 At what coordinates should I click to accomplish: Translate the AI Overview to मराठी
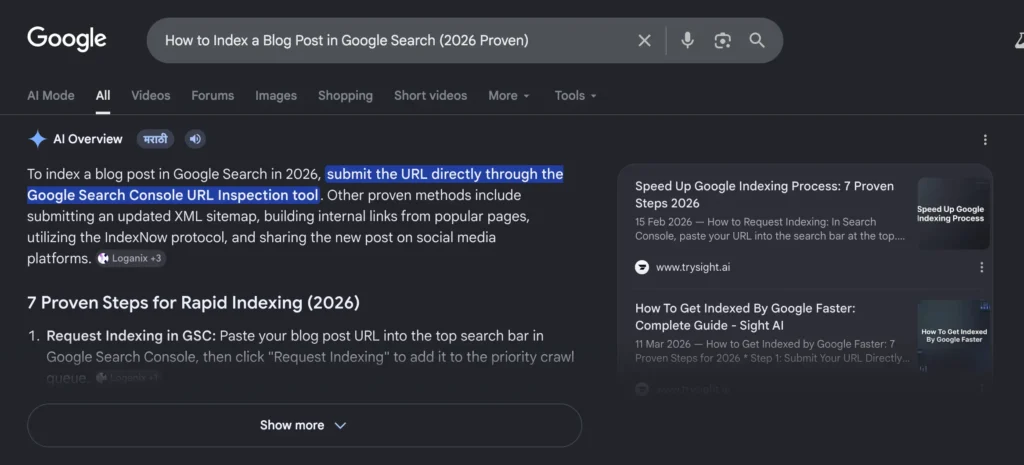point(155,139)
